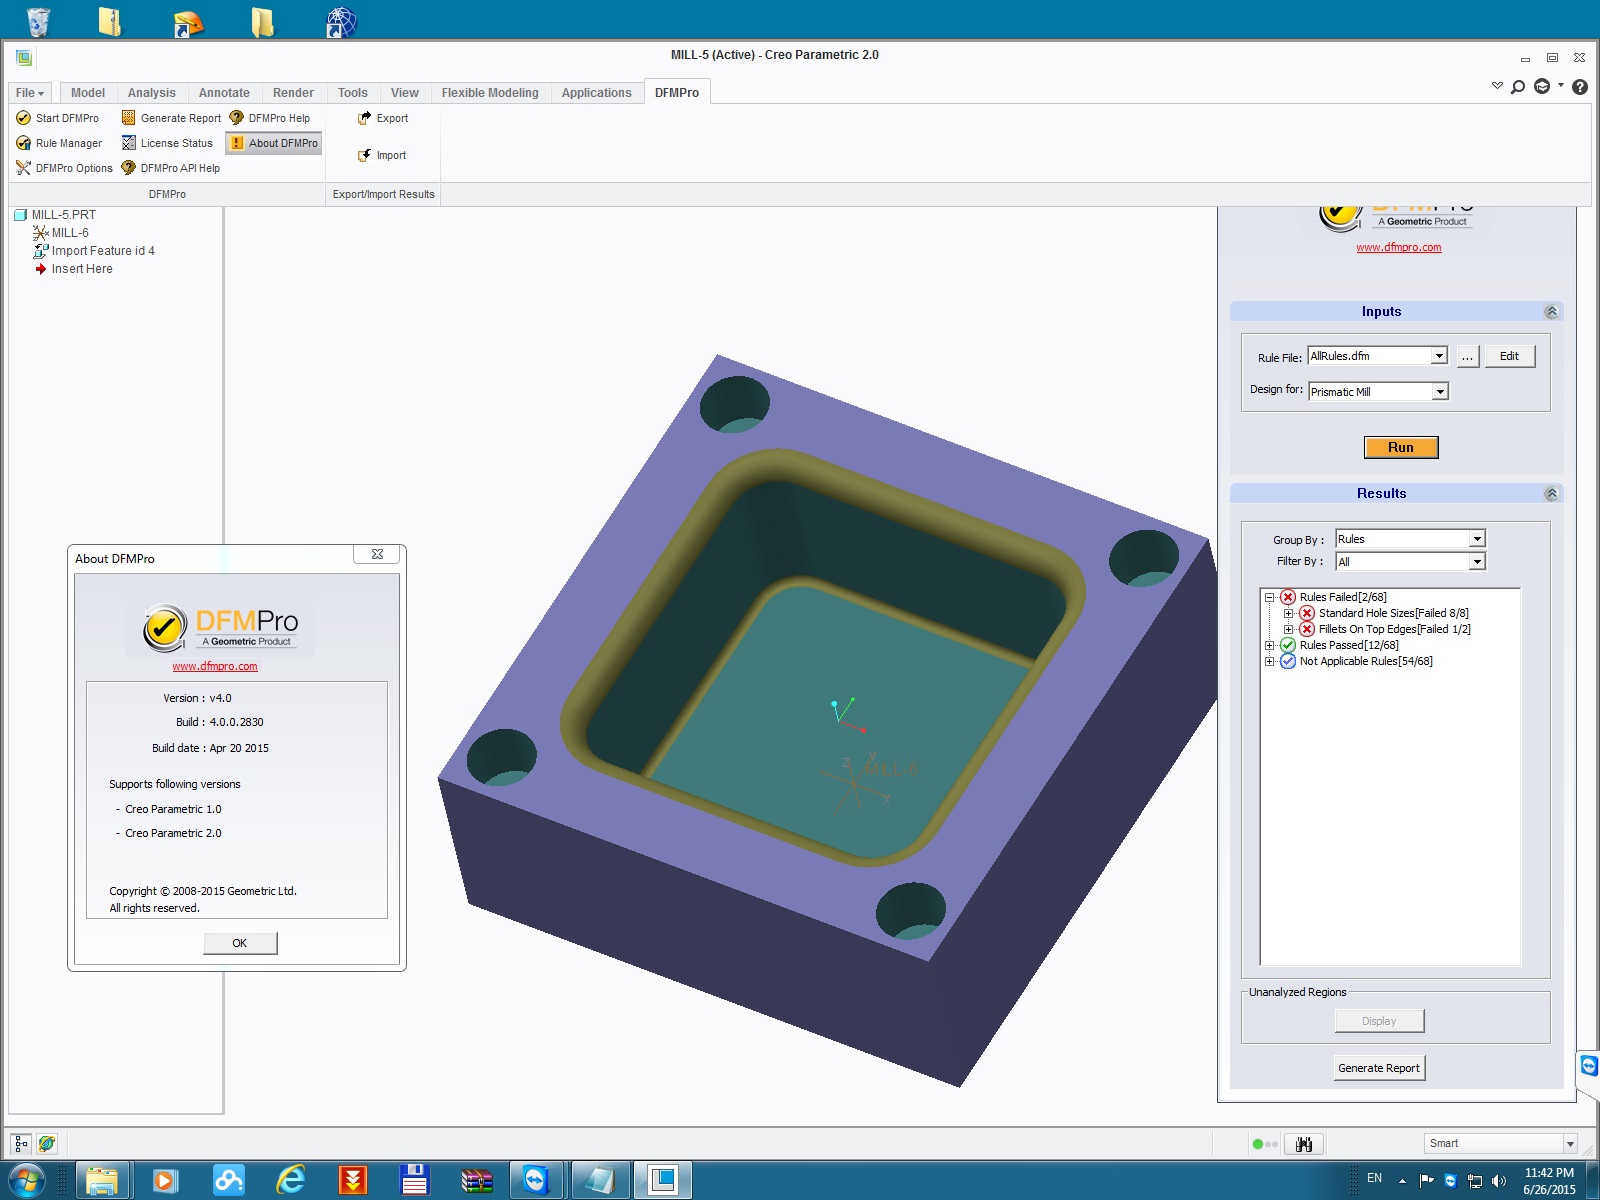Image resolution: width=1600 pixels, height=1200 pixels.
Task: Close the About DFMPro dialog
Action: tap(377, 554)
